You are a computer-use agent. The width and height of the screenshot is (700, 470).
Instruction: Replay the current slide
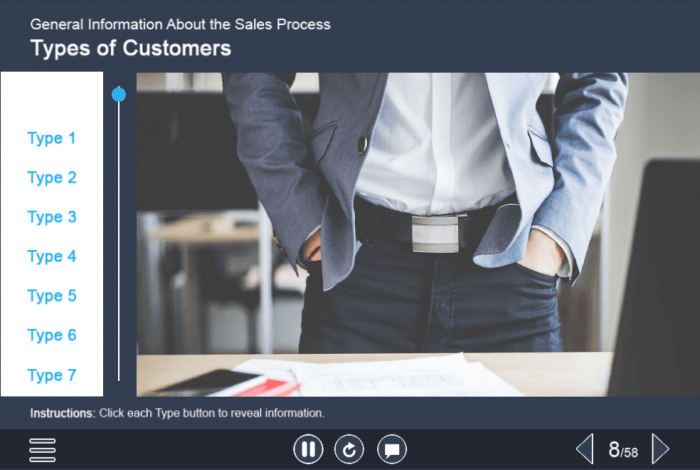coord(350,449)
